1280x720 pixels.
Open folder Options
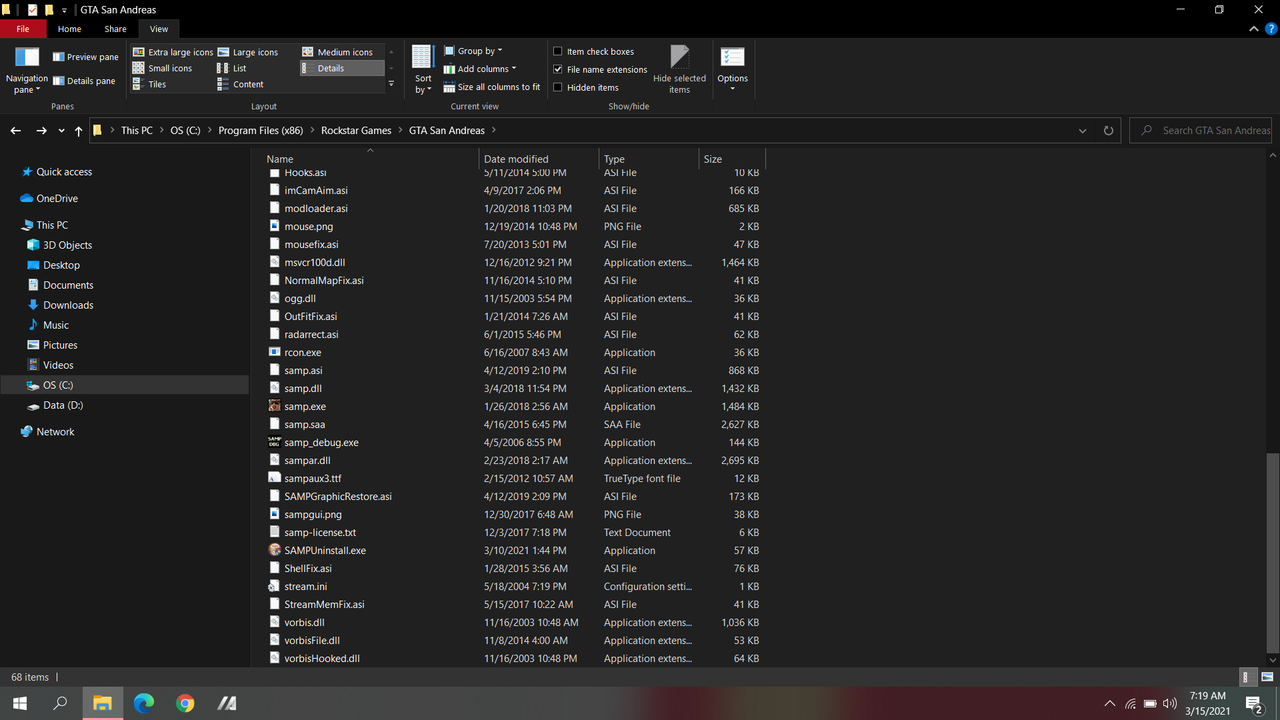[732, 69]
